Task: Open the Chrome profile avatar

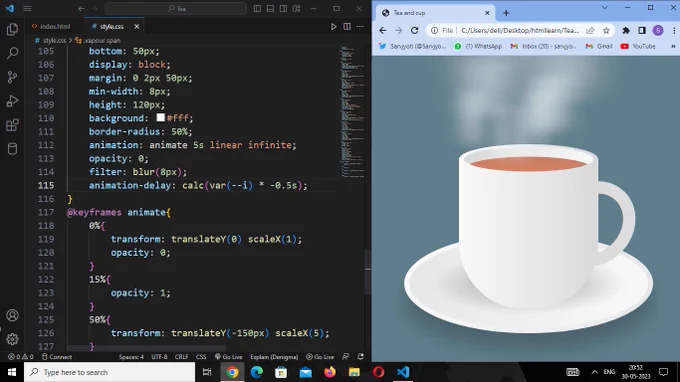Action: tap(658, 30)
